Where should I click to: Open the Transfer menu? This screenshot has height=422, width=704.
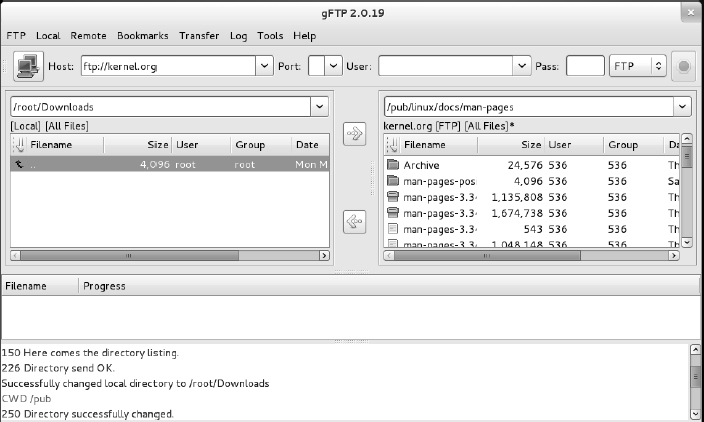pyautogui.click(x=199, y=35)
